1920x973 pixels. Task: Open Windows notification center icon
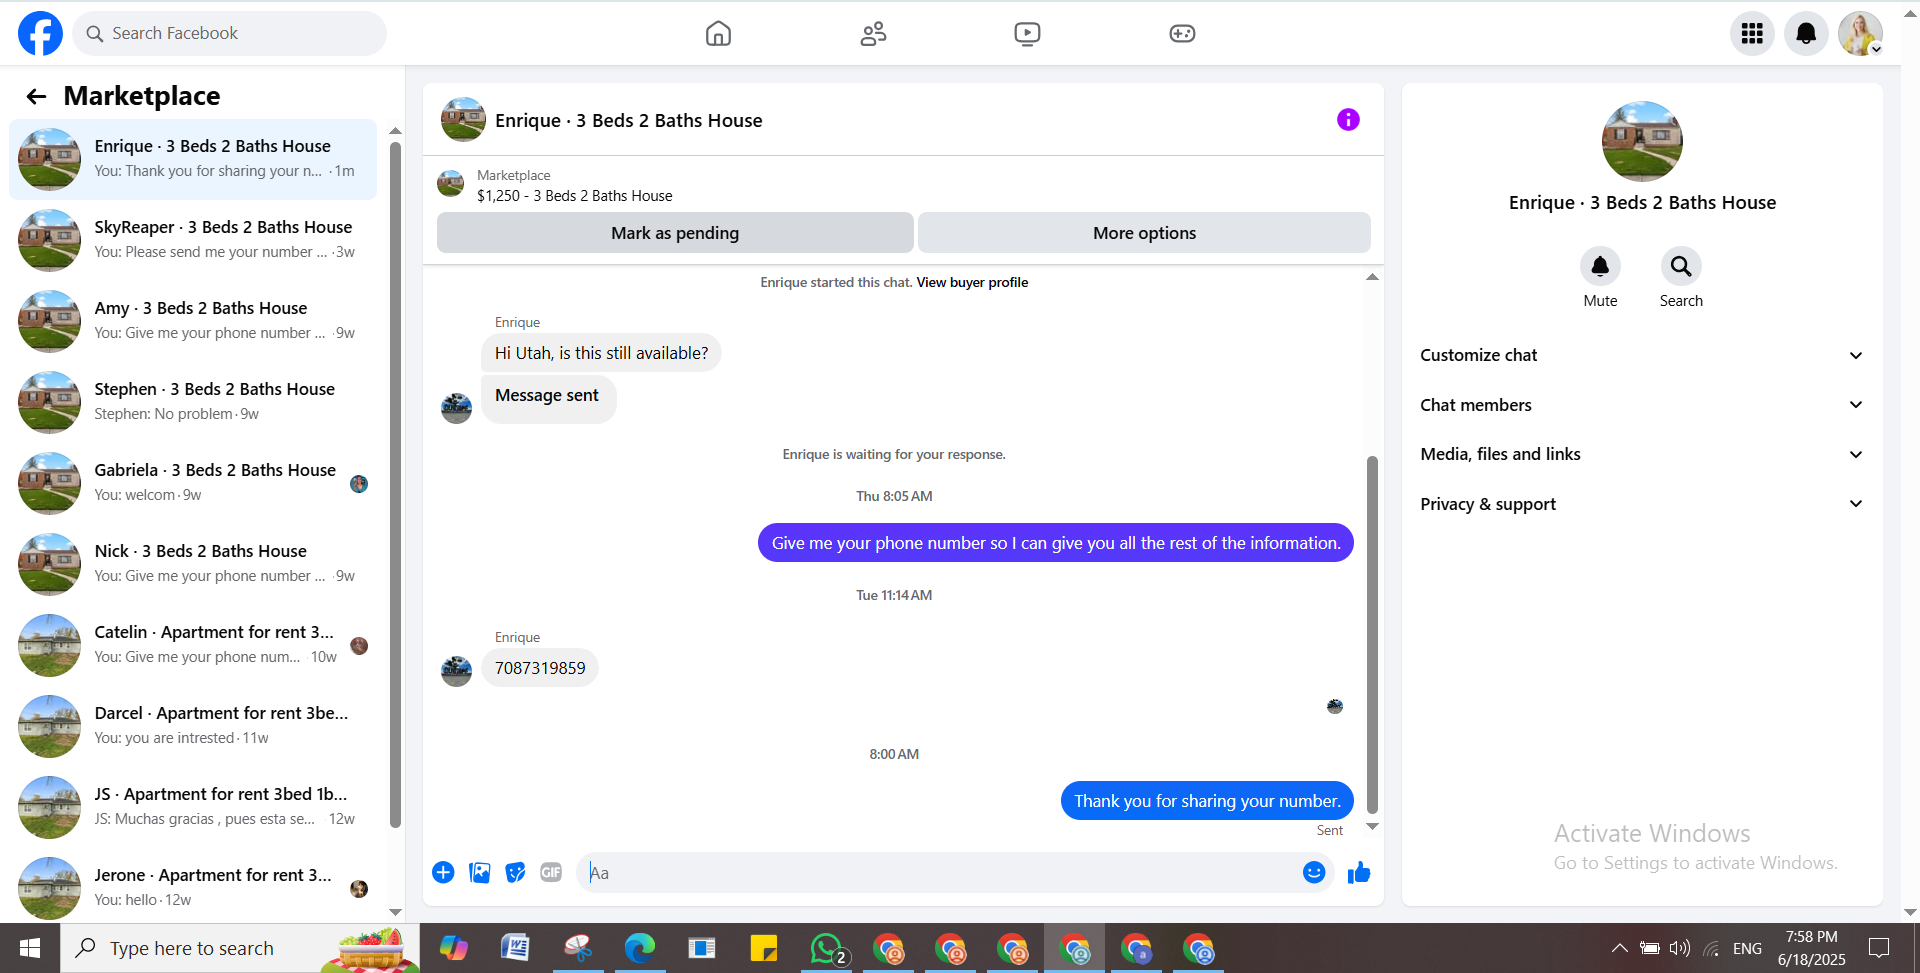[1880, 948]
